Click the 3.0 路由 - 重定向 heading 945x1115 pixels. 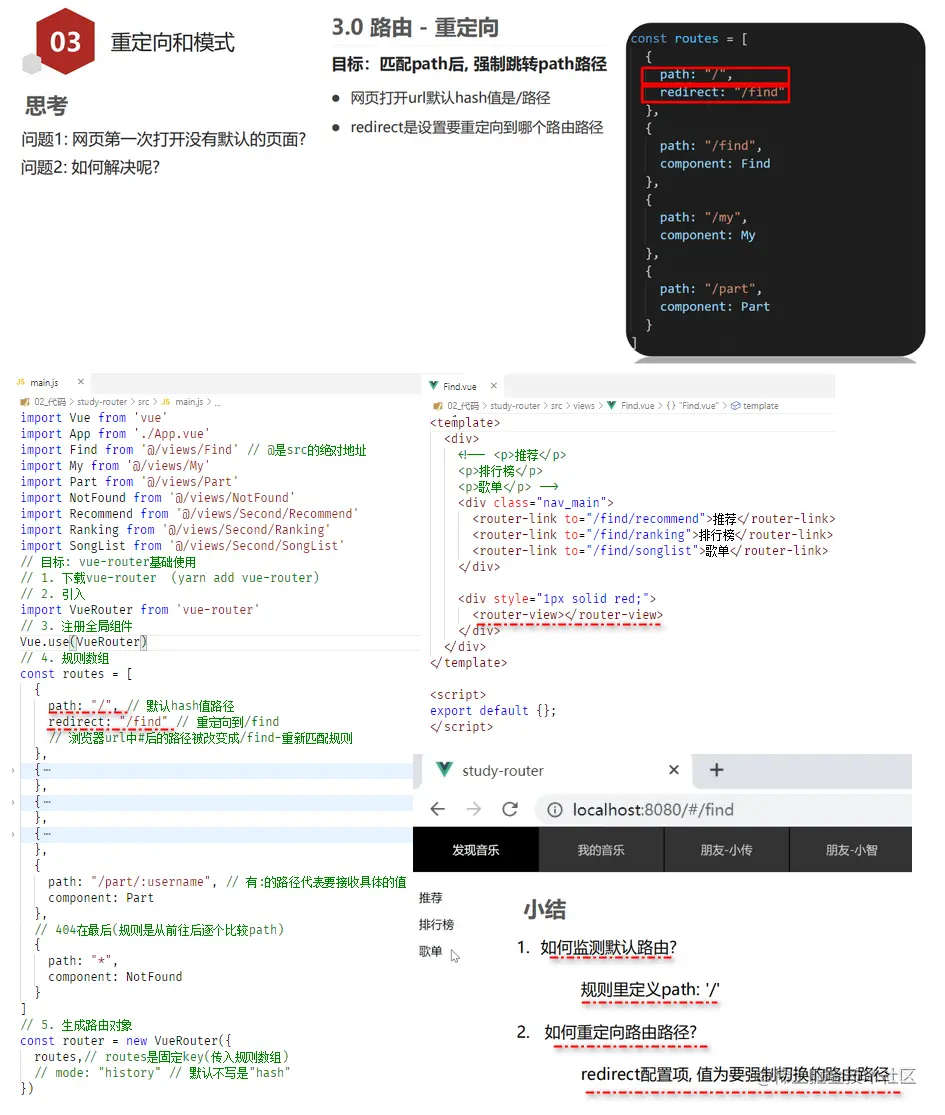pyautogui.click(x=415, y=28)
